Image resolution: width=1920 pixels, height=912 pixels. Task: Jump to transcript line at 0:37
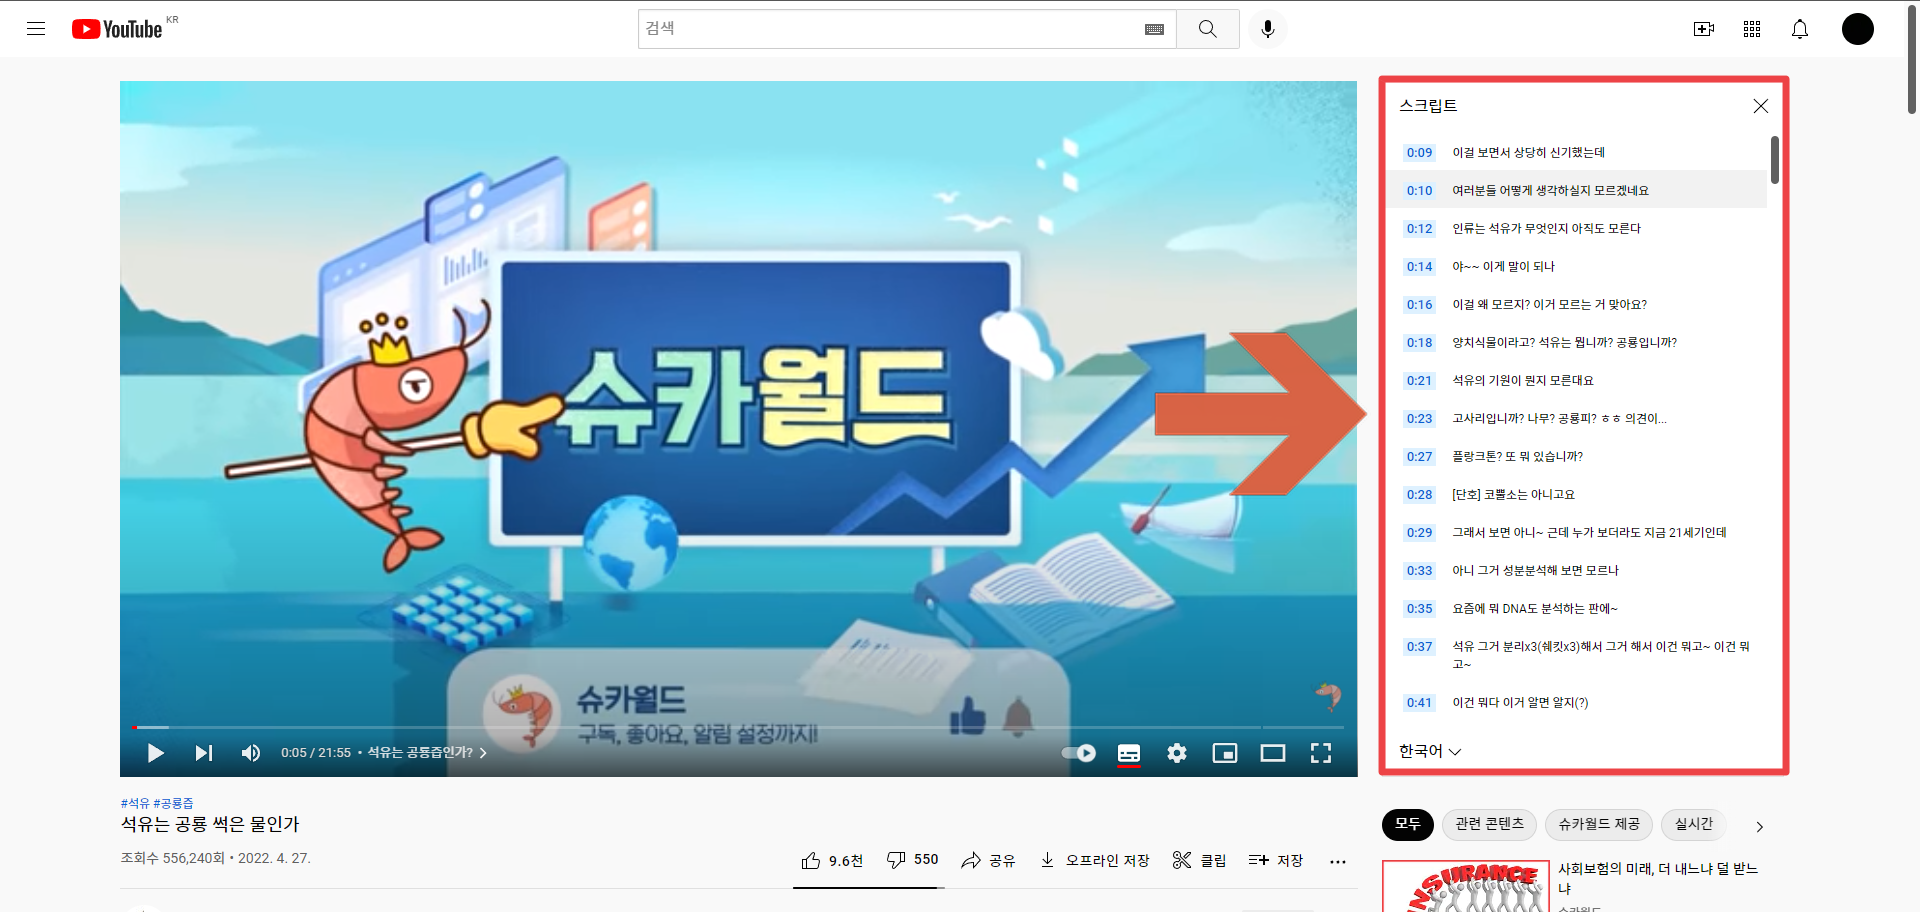(1576, 655)
